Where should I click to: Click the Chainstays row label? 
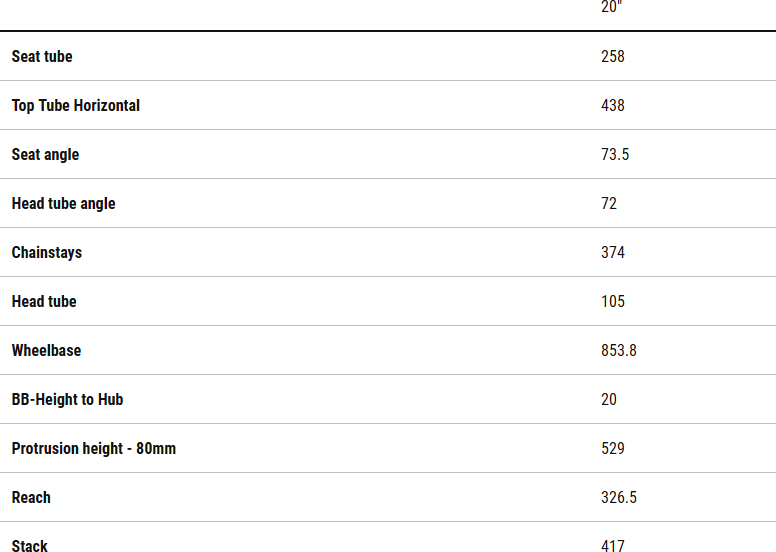(x=47, y=253)
